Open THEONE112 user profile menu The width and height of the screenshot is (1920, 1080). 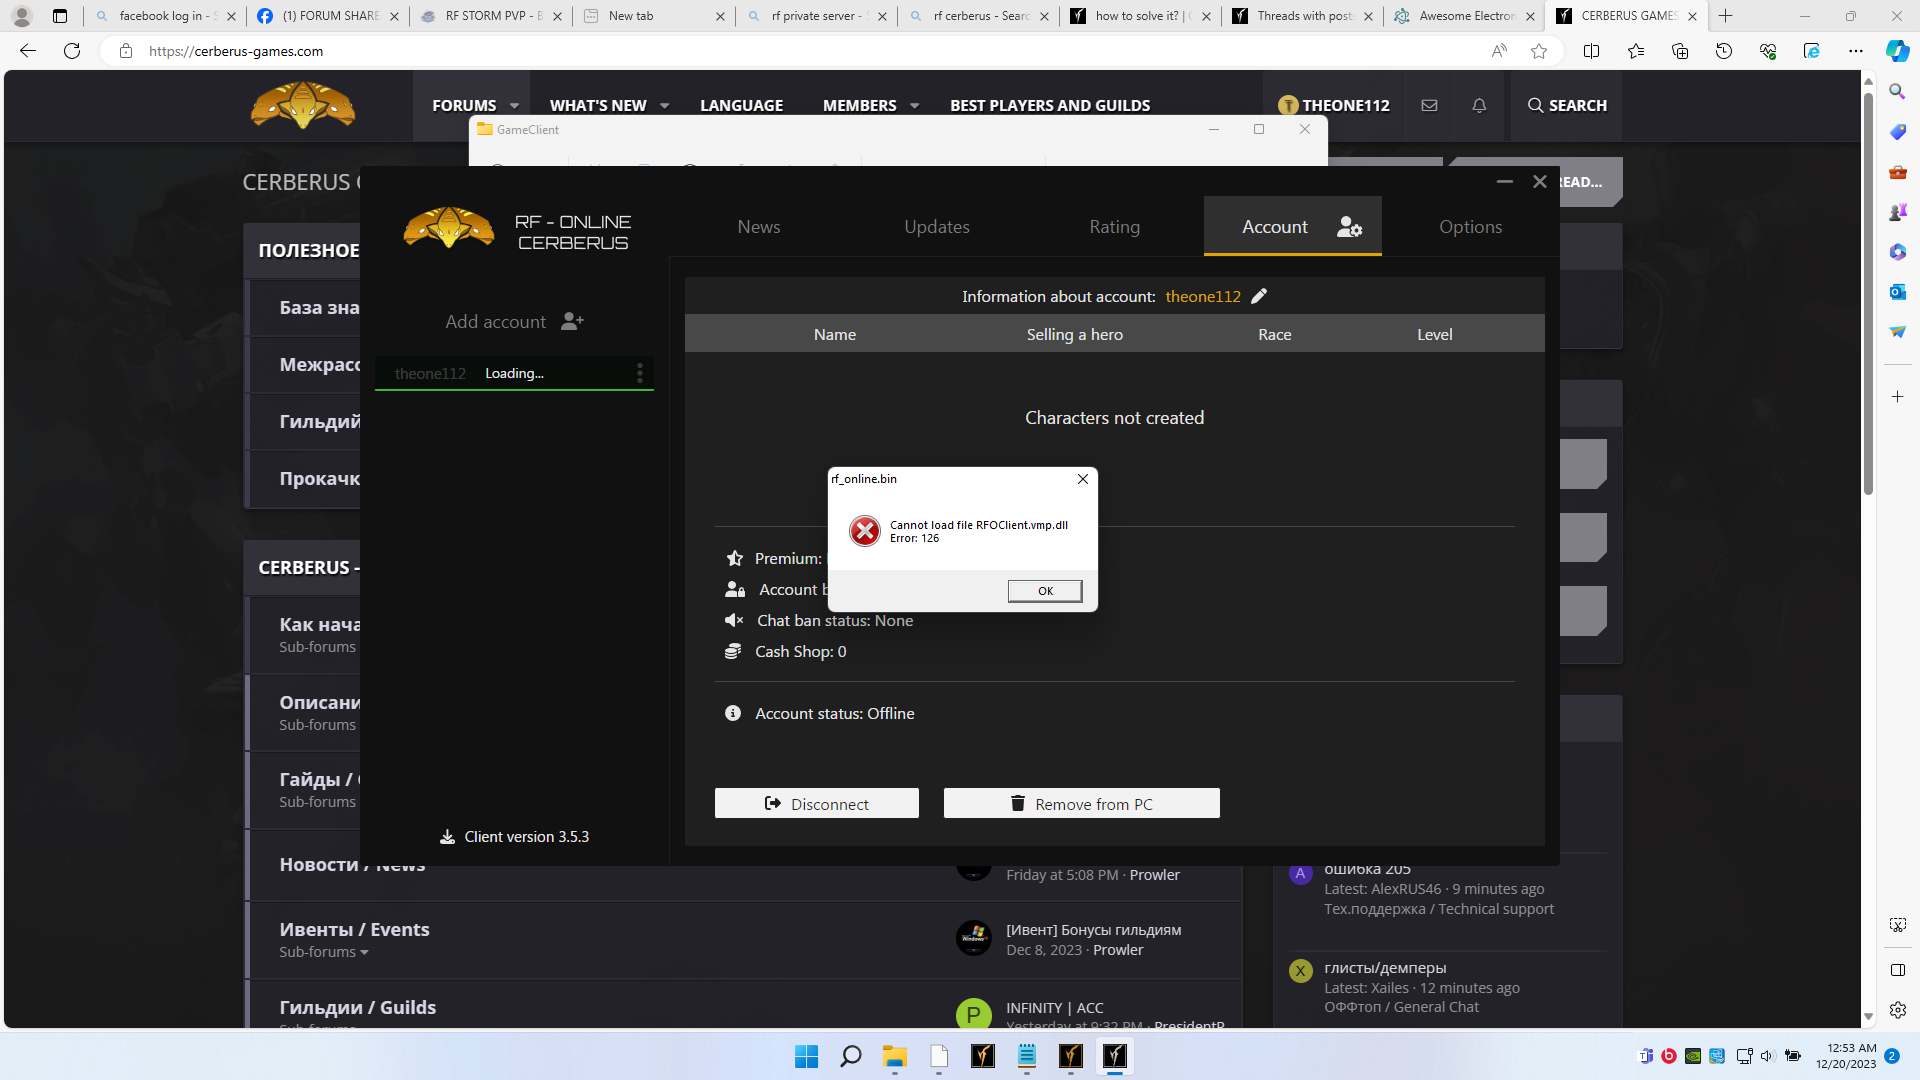tap(1333, 105)
